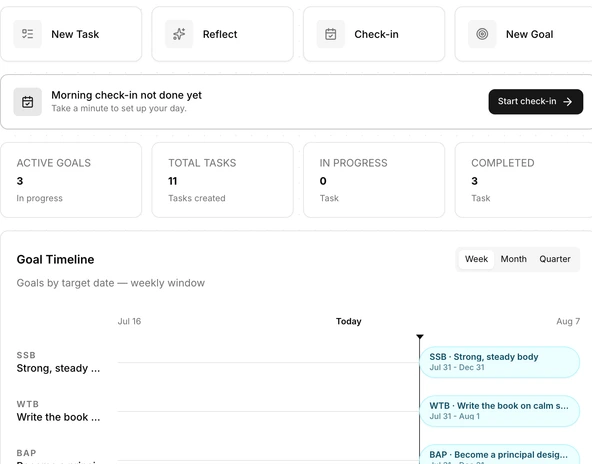The height and width of the screenshot is (464, 592).
Task: Switch timeline to Month view
Action: (x=513, y=259)
